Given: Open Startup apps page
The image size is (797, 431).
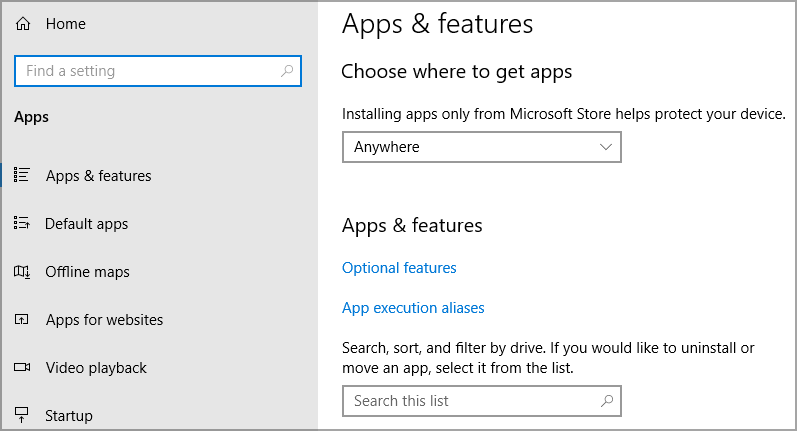Looking at the screenshot, I should click(69, 416).
